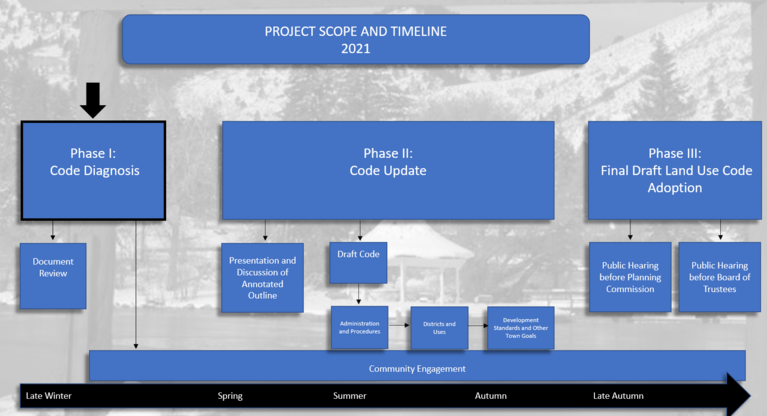
Task: Click the Document Review box
Action: click(x=53, y=276)
